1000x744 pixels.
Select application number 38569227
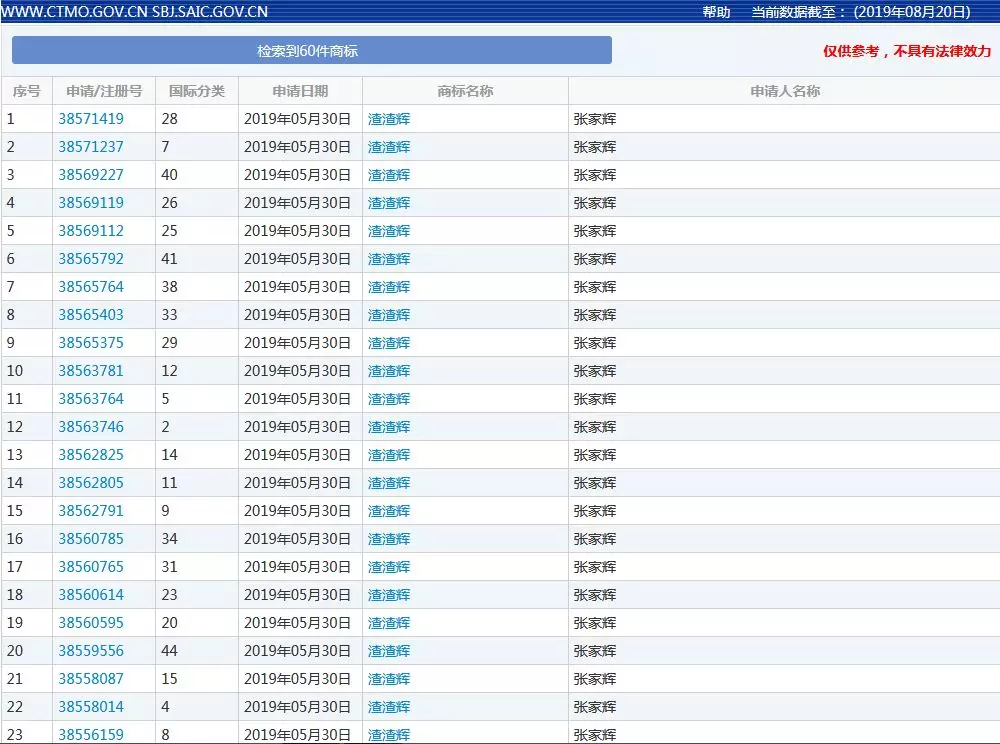pyautogui.click(x=91, y=175)
